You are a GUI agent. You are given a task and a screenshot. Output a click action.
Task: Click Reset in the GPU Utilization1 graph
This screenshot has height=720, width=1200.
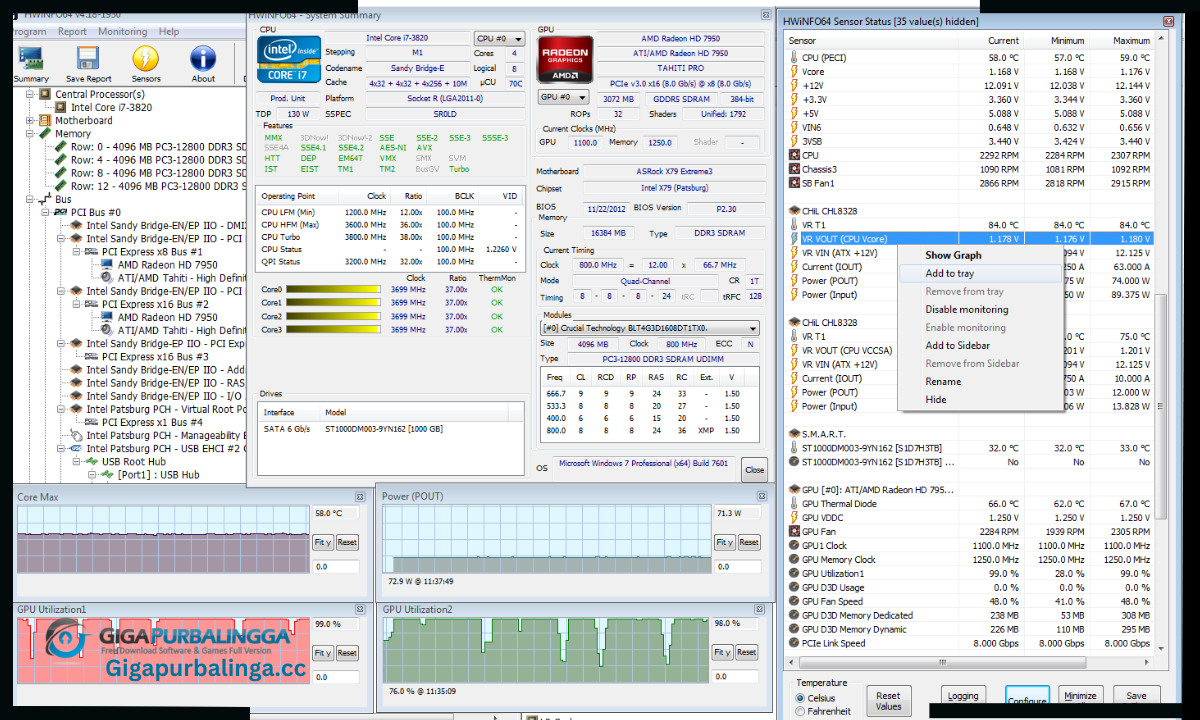pyautogui.click(x=347, y=652)
